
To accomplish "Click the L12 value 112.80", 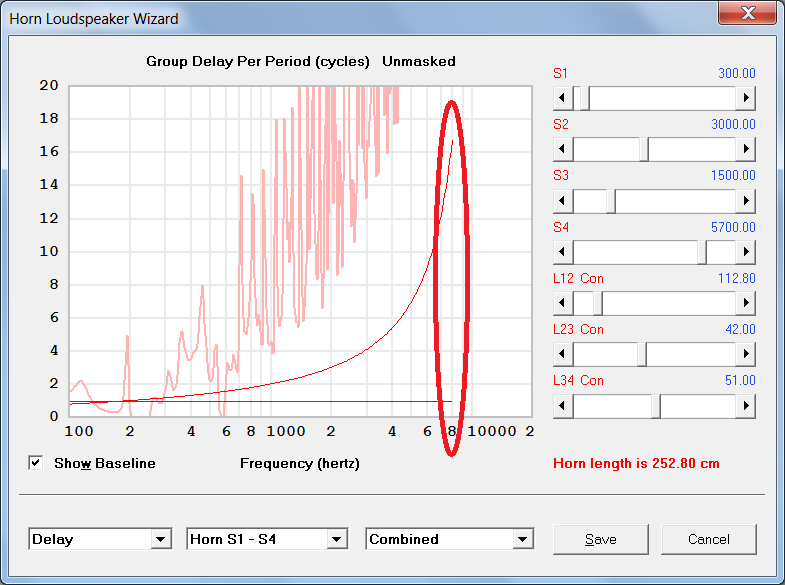I will tap(736, 278).
